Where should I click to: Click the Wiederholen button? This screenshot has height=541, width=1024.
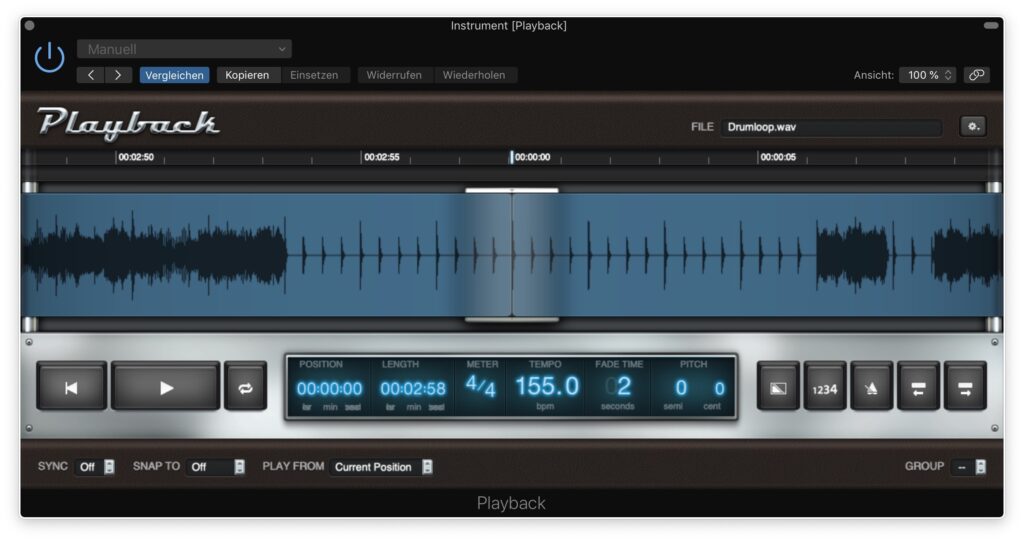click(x=474, y=75)
